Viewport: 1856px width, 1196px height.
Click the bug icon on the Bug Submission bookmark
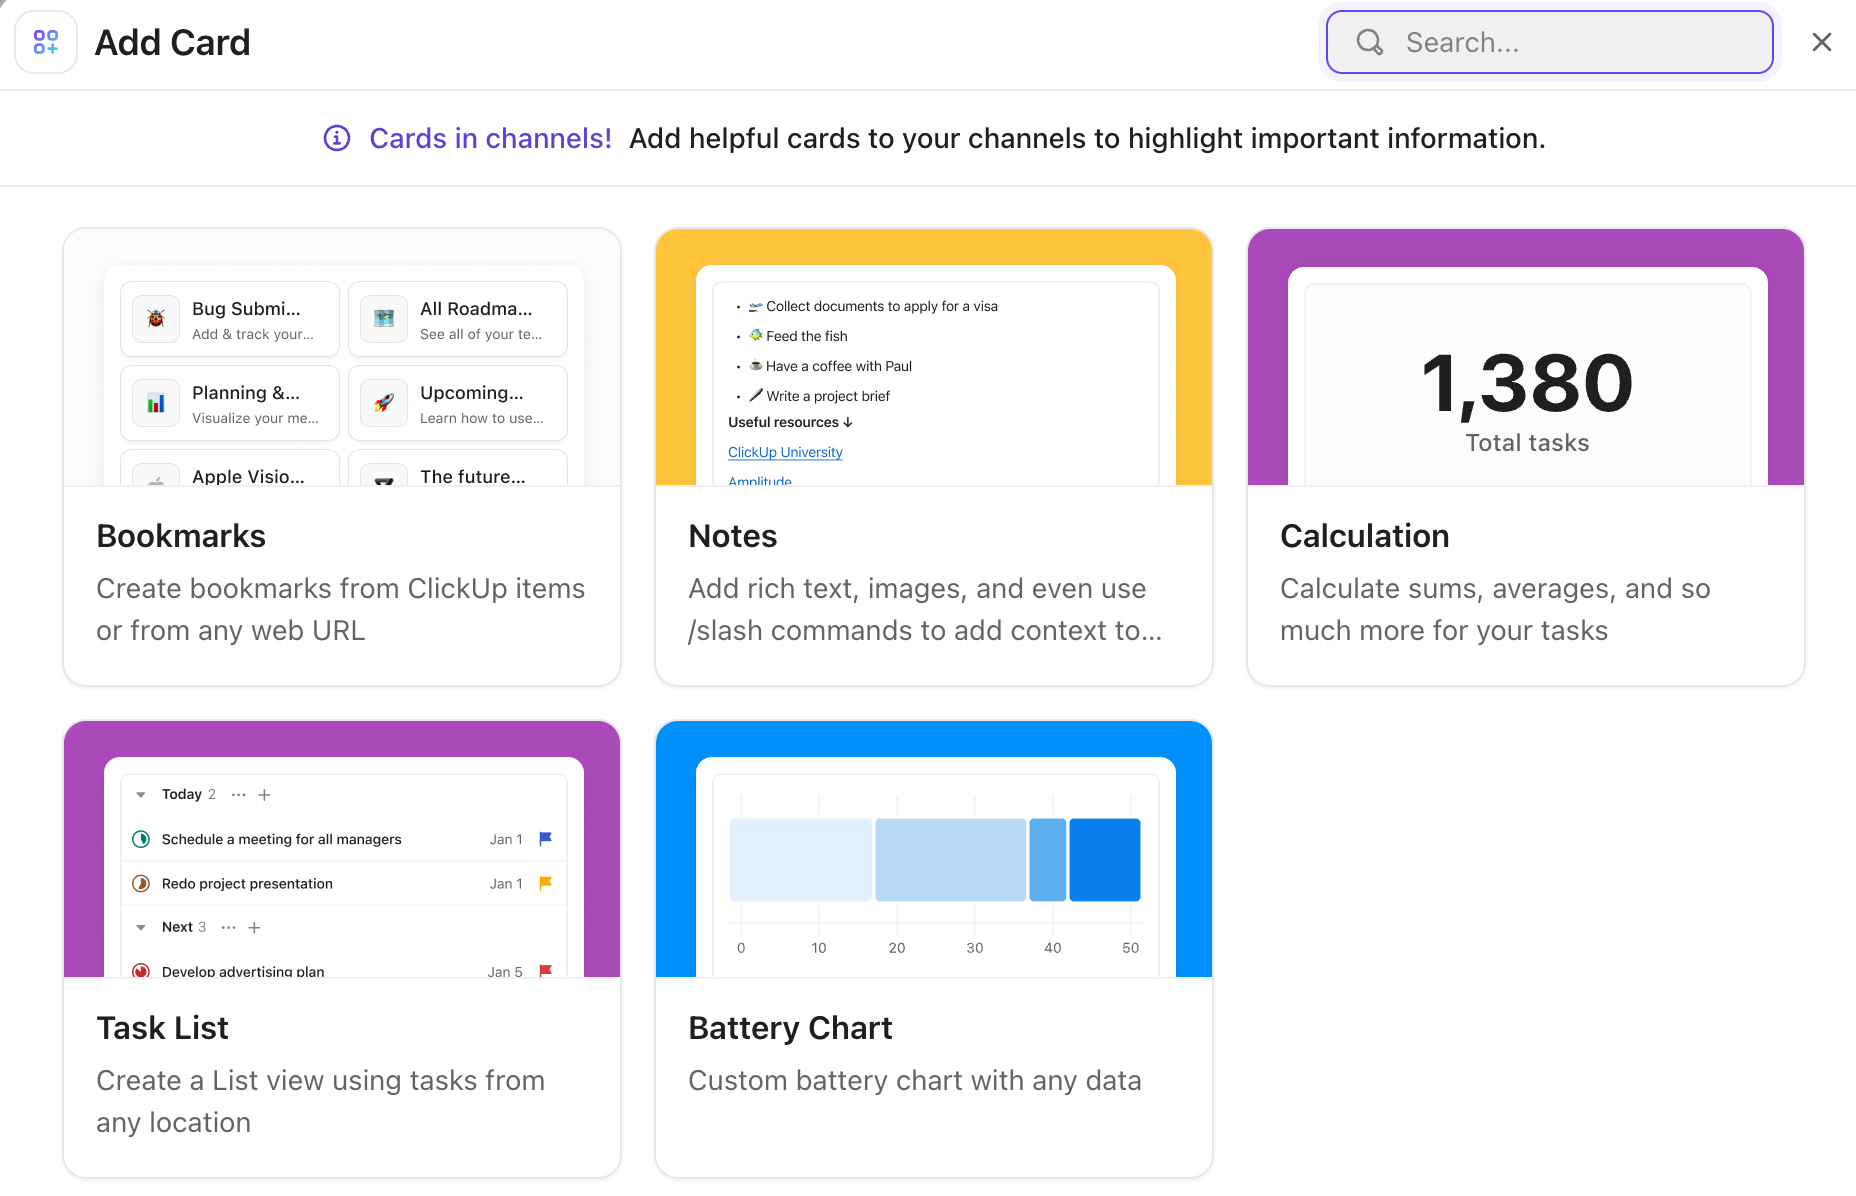pyautogui.click(x=156, y=318)
